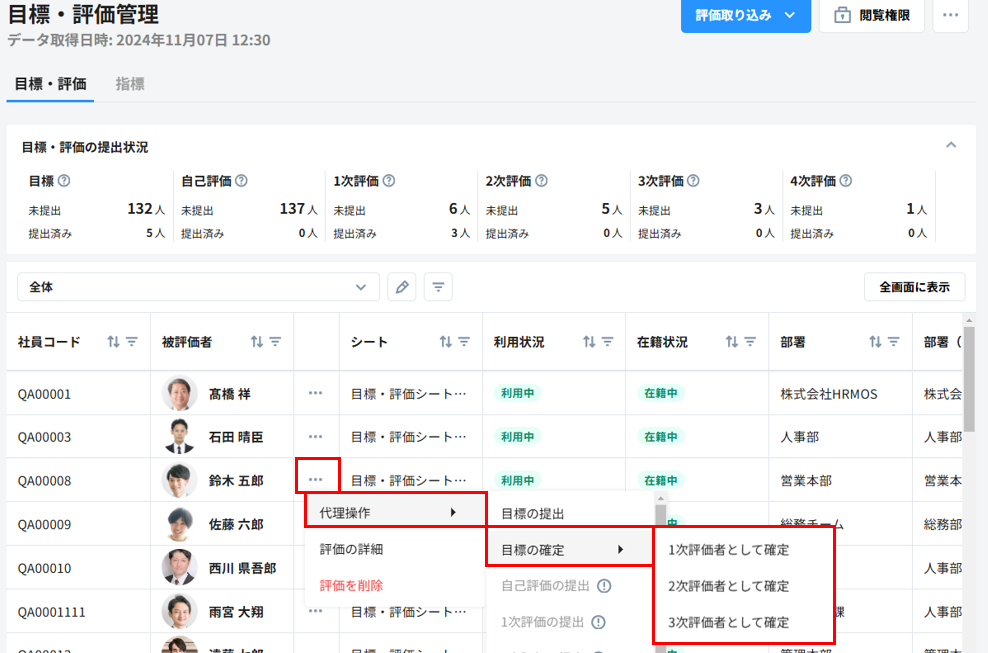This screenshot has width=988, height=653.
Task: Open the 全体 view dropdown
Action: [198, 287]
